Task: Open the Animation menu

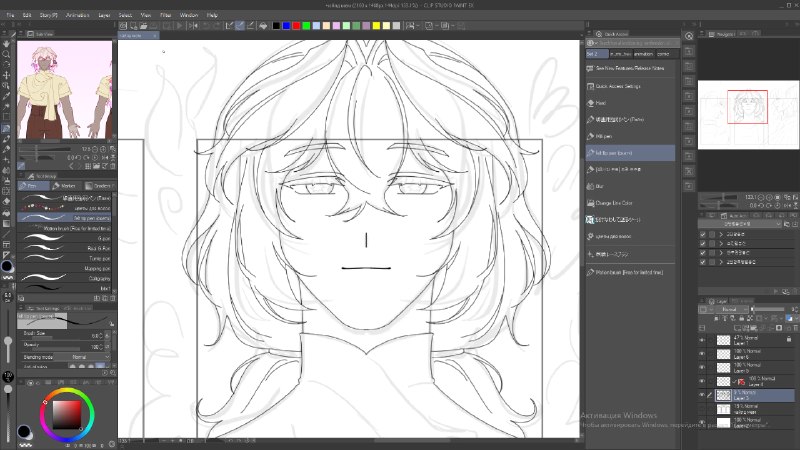Action: 78,15
